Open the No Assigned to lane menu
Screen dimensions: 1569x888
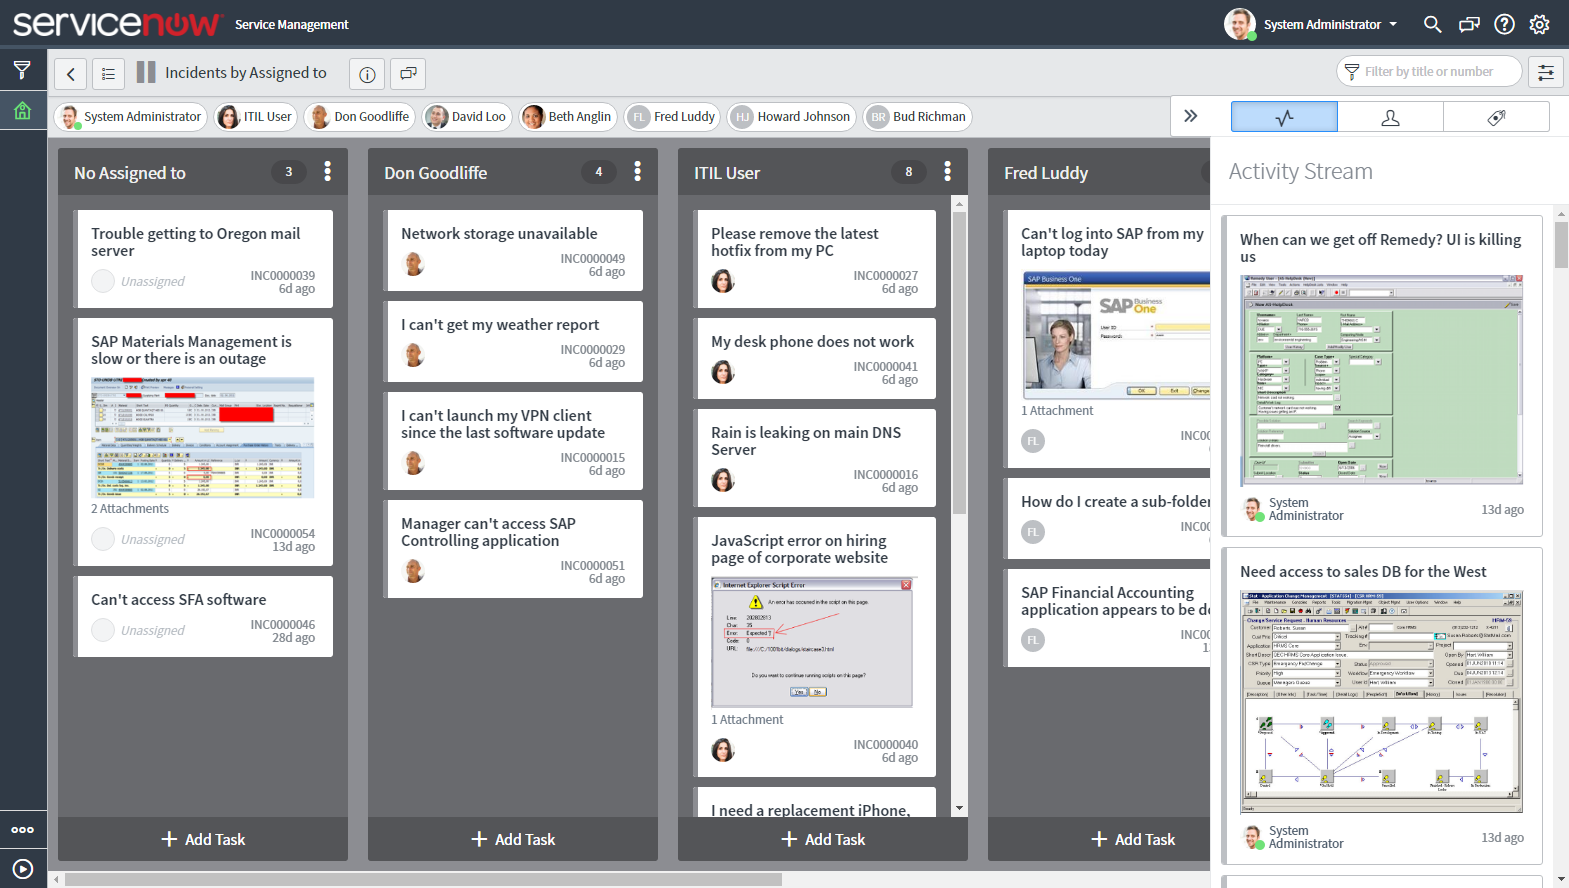pos(327,172)
